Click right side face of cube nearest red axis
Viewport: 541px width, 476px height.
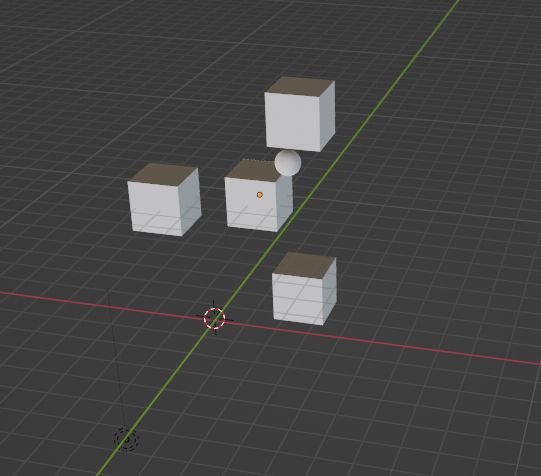pyautogui.click(x=330, y=290)
